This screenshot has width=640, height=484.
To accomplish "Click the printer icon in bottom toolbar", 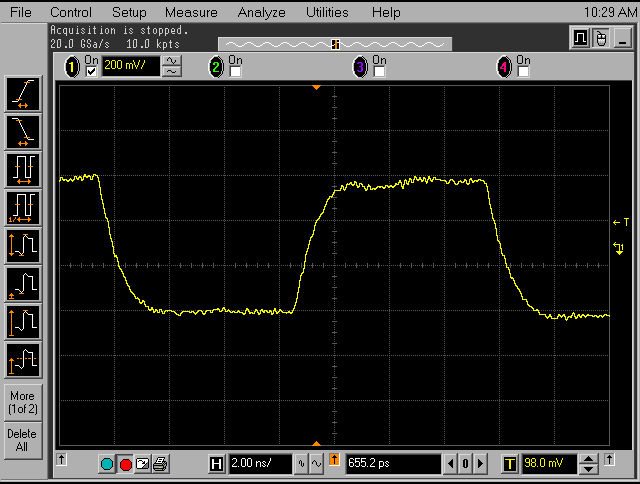I will tap(160, 464).
